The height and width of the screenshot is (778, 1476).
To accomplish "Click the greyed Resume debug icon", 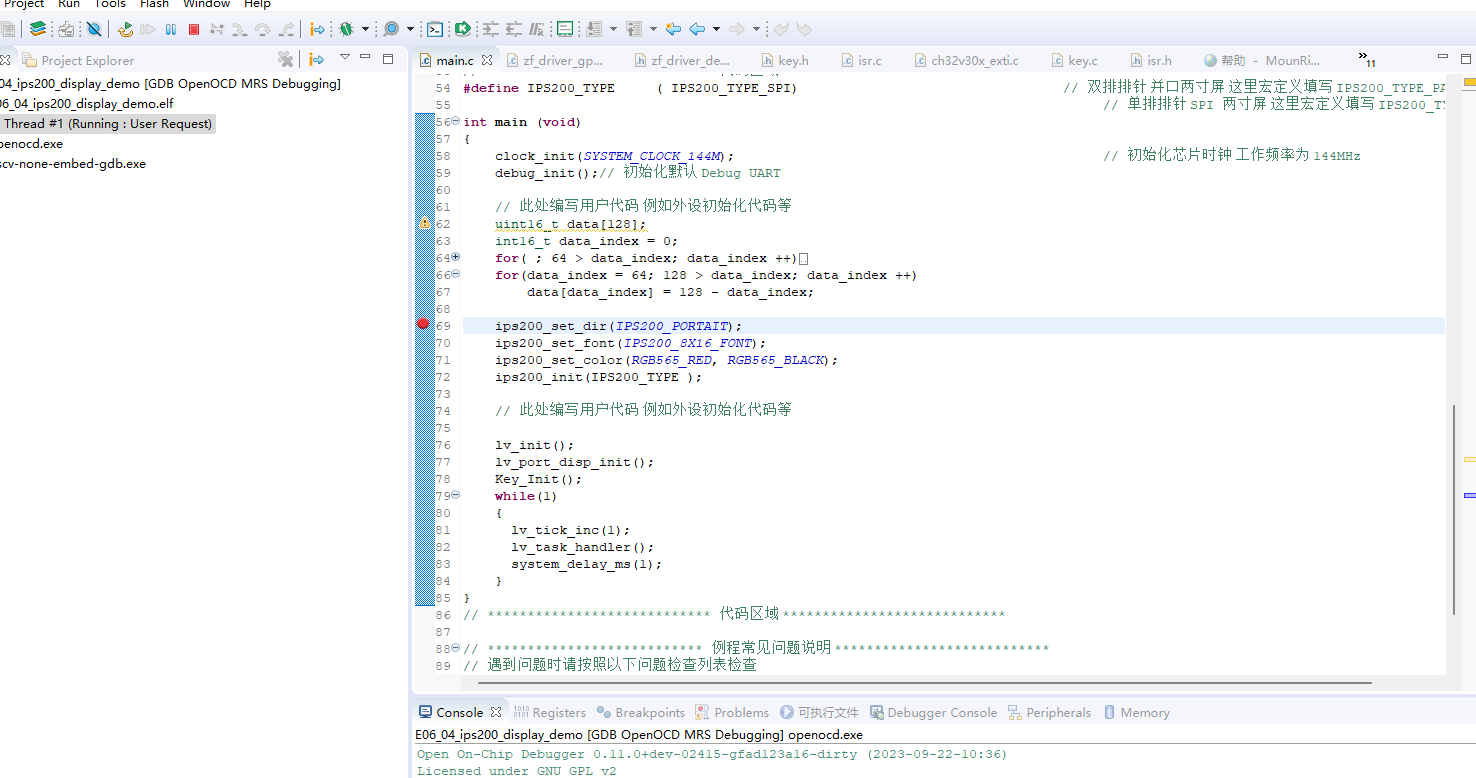I will pos(148,29).
